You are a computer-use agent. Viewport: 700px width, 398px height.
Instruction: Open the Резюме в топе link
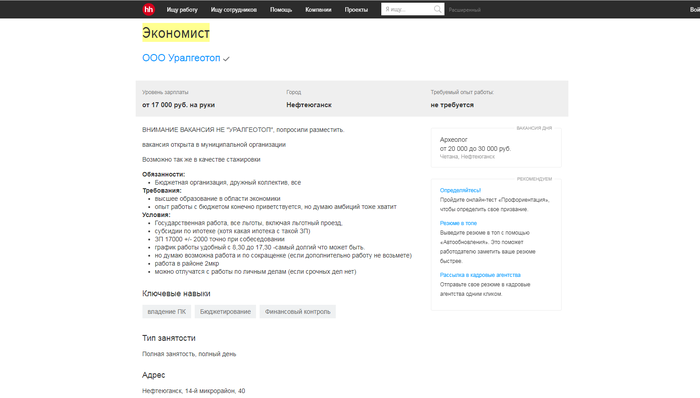coord(458,223)
